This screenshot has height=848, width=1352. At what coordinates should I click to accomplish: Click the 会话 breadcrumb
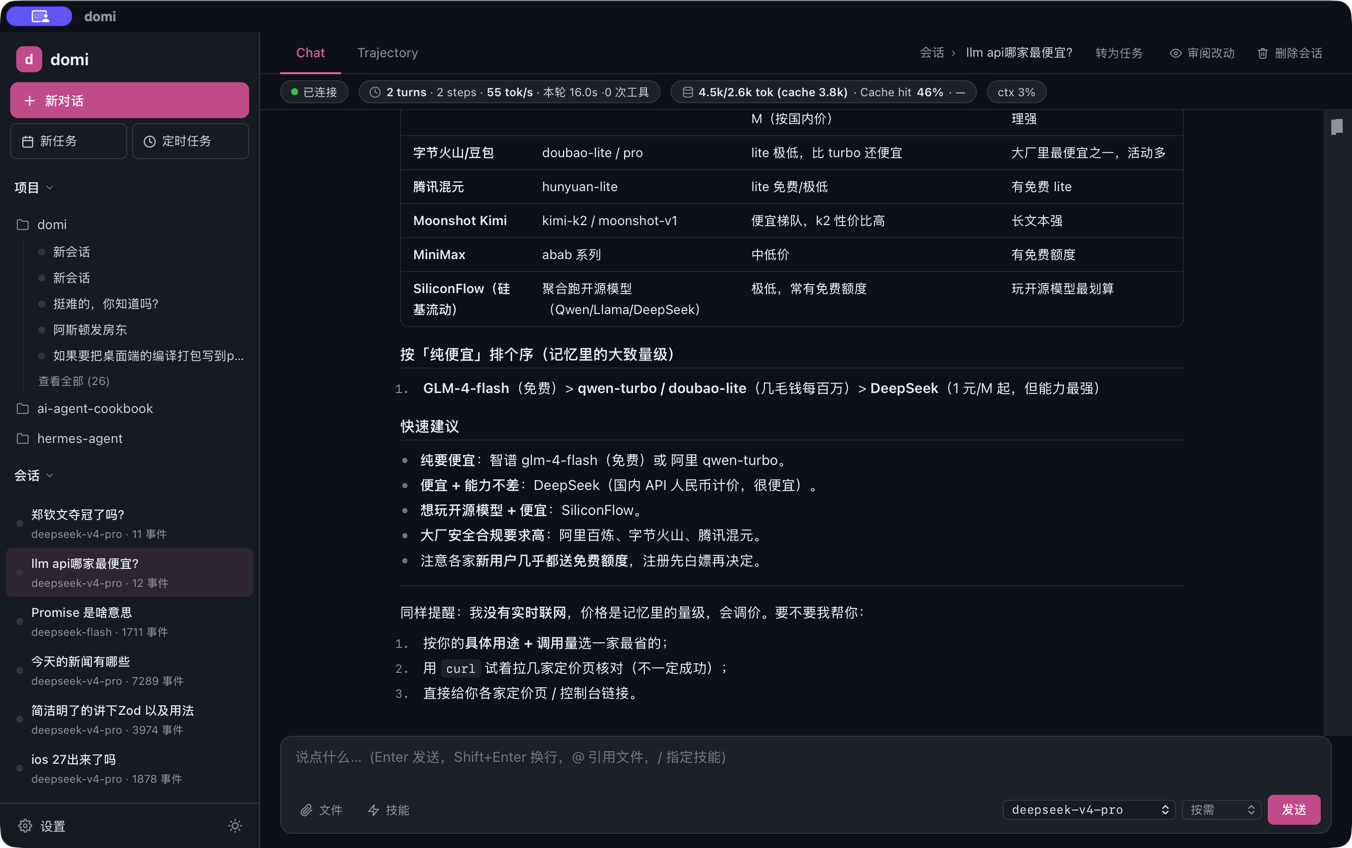point(932,53)
